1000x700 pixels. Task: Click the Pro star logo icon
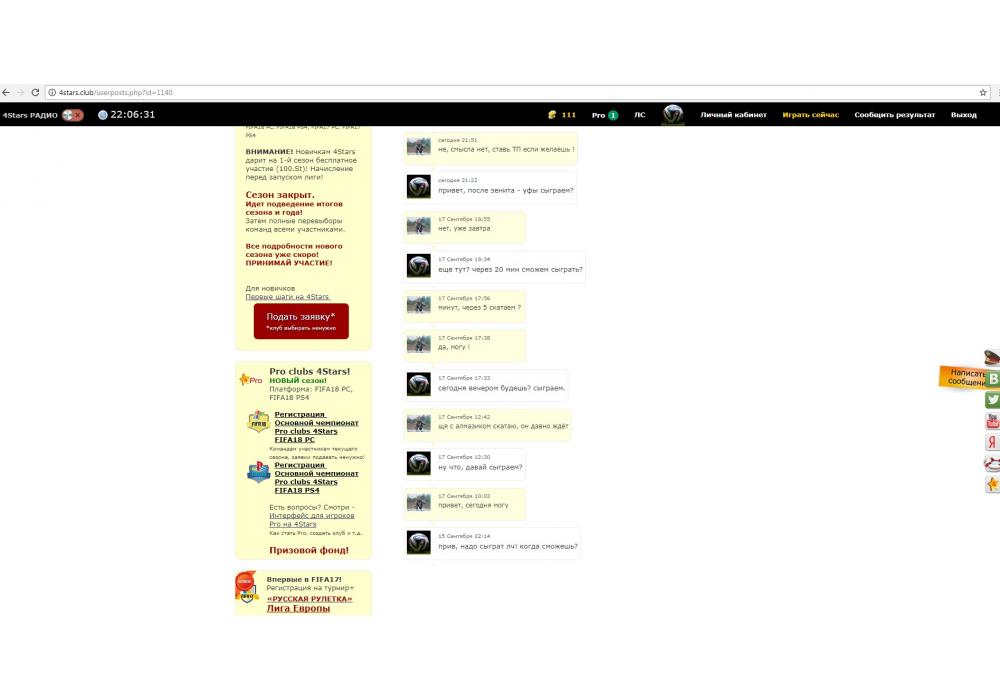(251, 379)
